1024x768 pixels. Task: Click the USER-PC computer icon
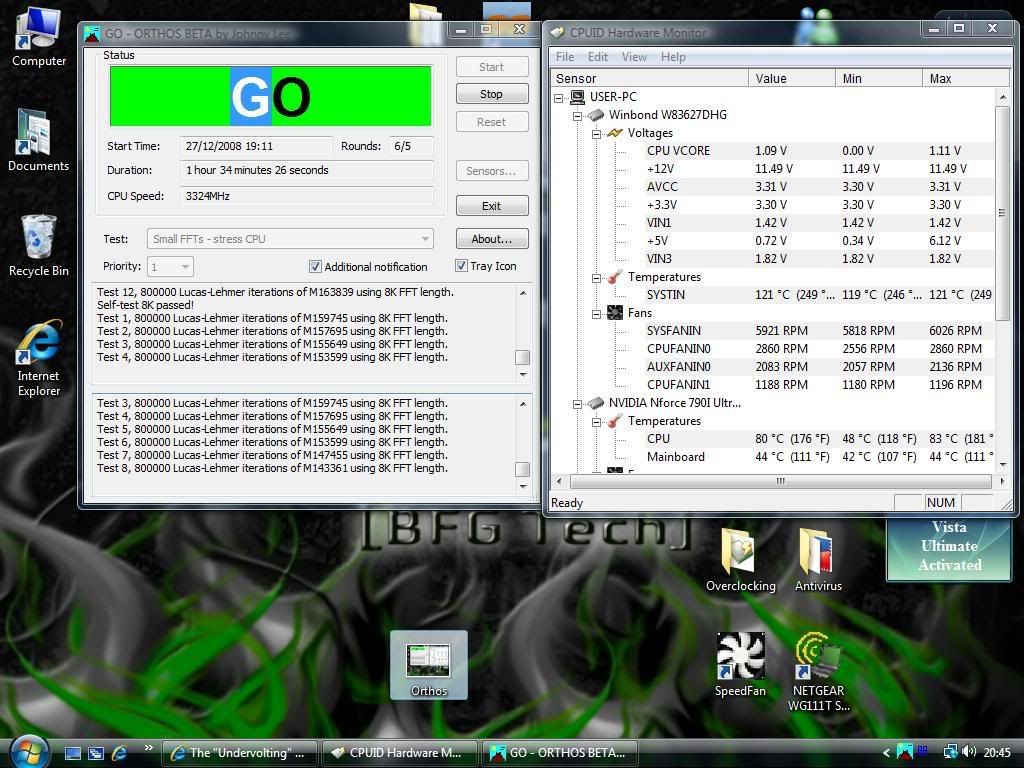(x=577, y=97)
